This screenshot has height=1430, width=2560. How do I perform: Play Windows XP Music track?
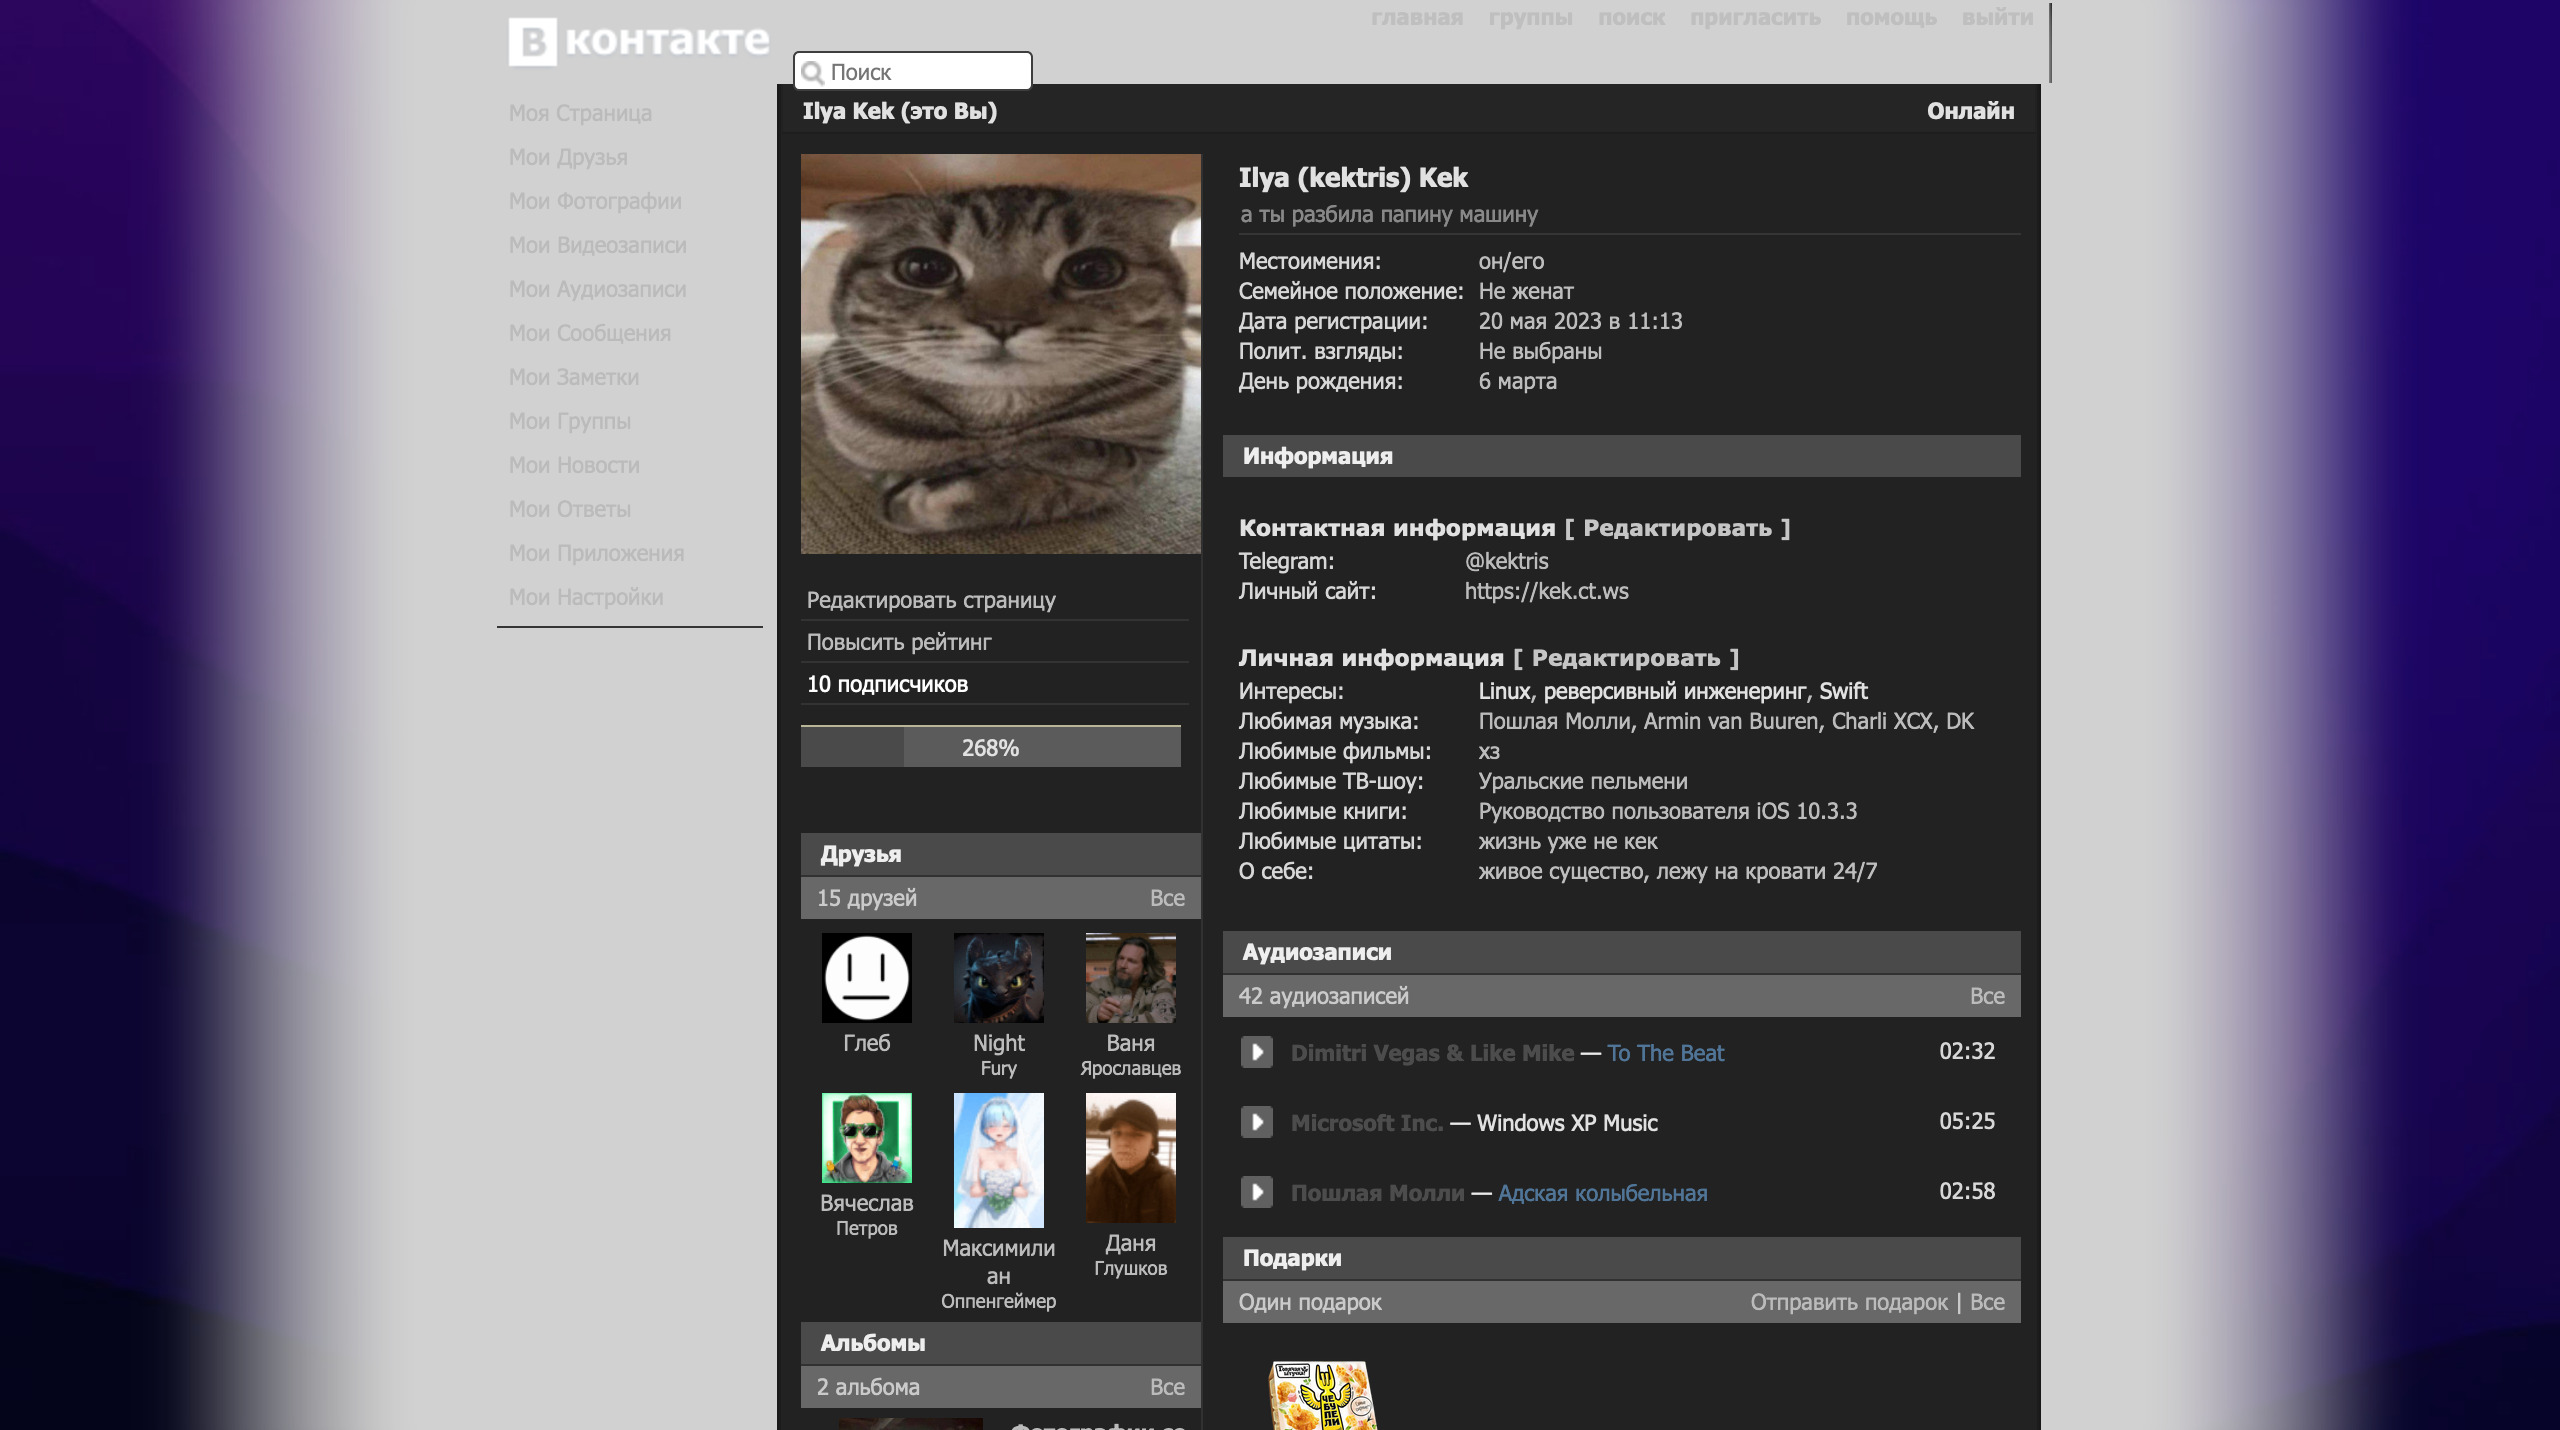1256,1122
